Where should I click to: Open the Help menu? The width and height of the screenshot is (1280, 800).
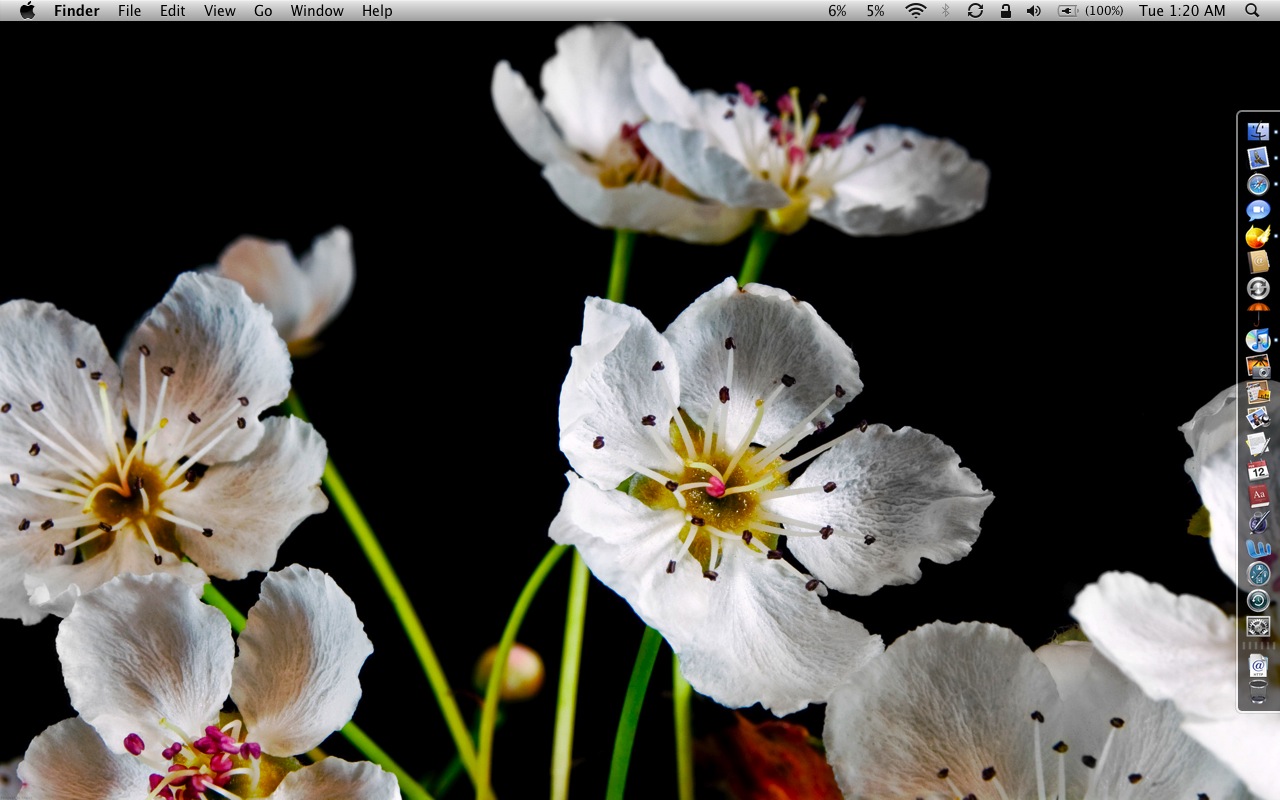377,11
